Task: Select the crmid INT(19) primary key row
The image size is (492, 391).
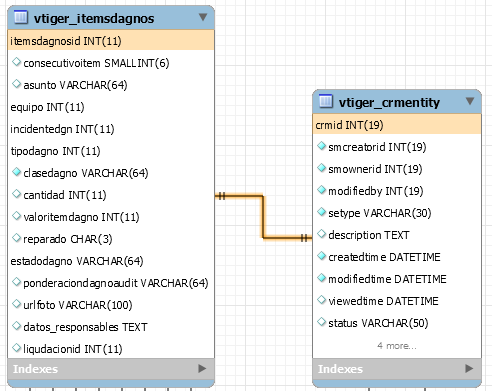Action: pyautogui.click(x=397, y=125)
